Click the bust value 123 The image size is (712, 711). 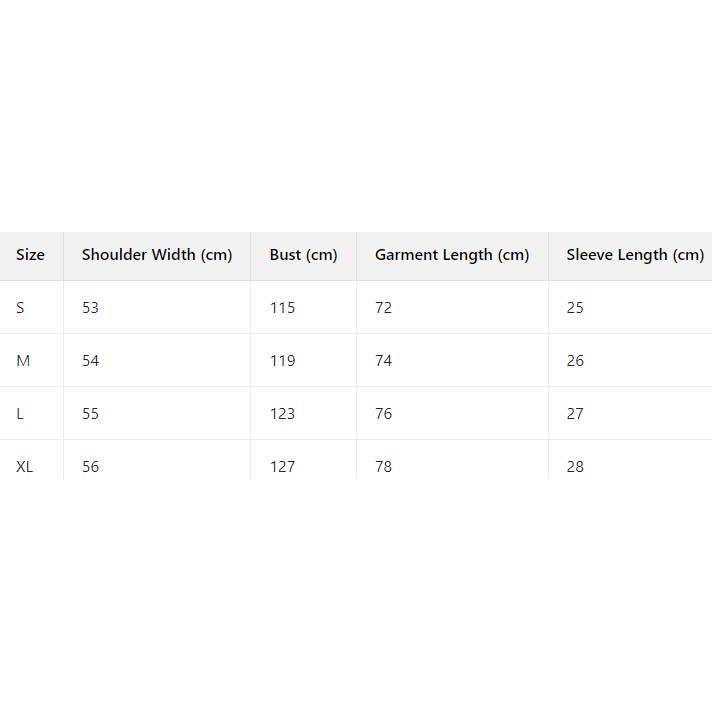[x=283, y=414]
